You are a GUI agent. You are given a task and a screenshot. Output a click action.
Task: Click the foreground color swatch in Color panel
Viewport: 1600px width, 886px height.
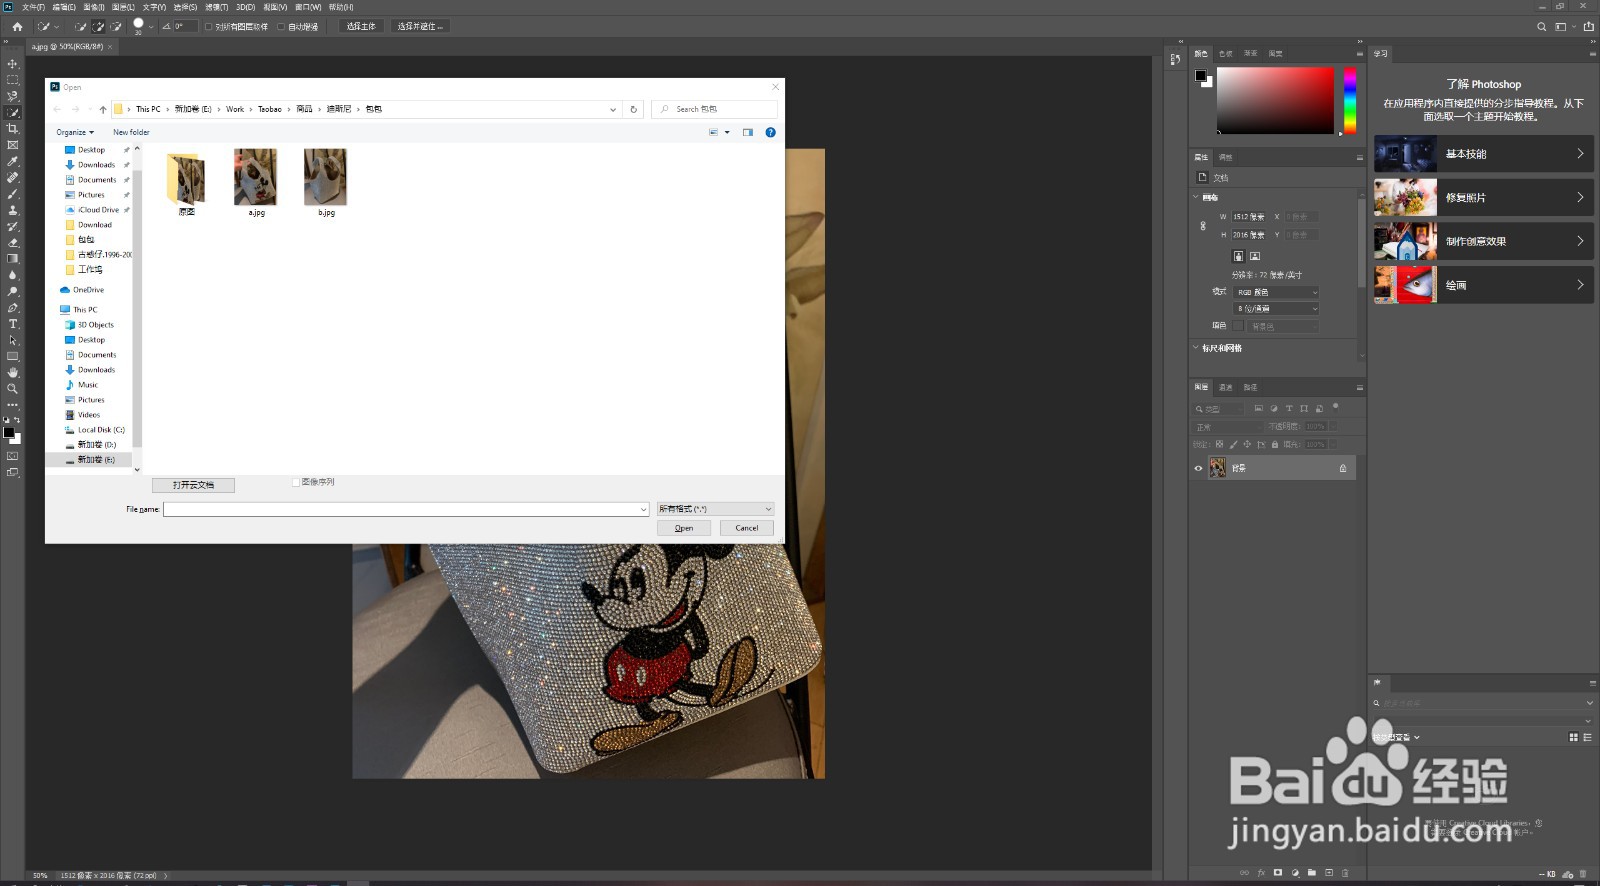coord(1200,75)
